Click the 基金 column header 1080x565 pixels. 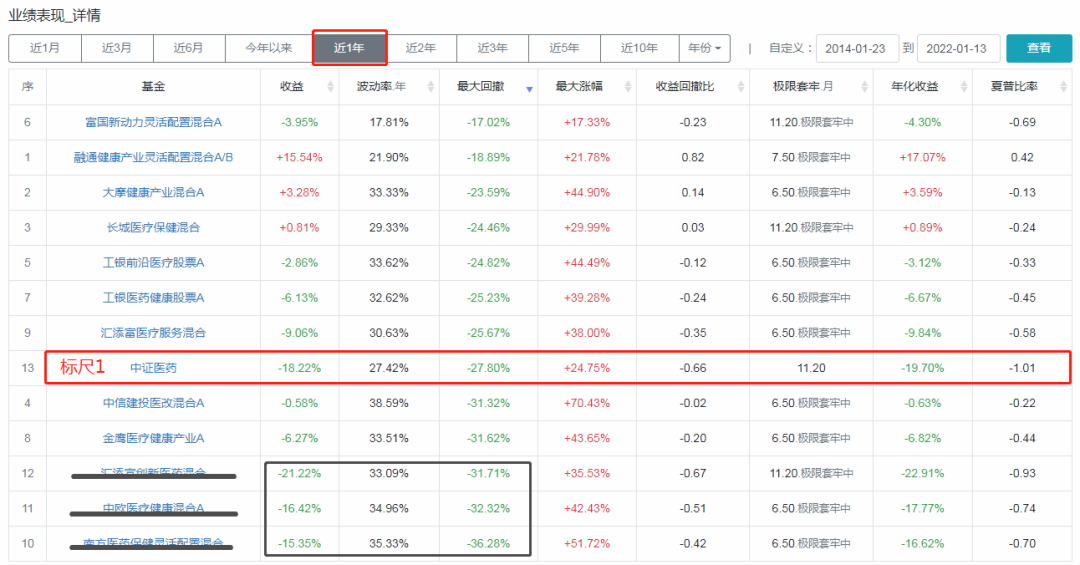pyautogui.click(x=154, y=87)
